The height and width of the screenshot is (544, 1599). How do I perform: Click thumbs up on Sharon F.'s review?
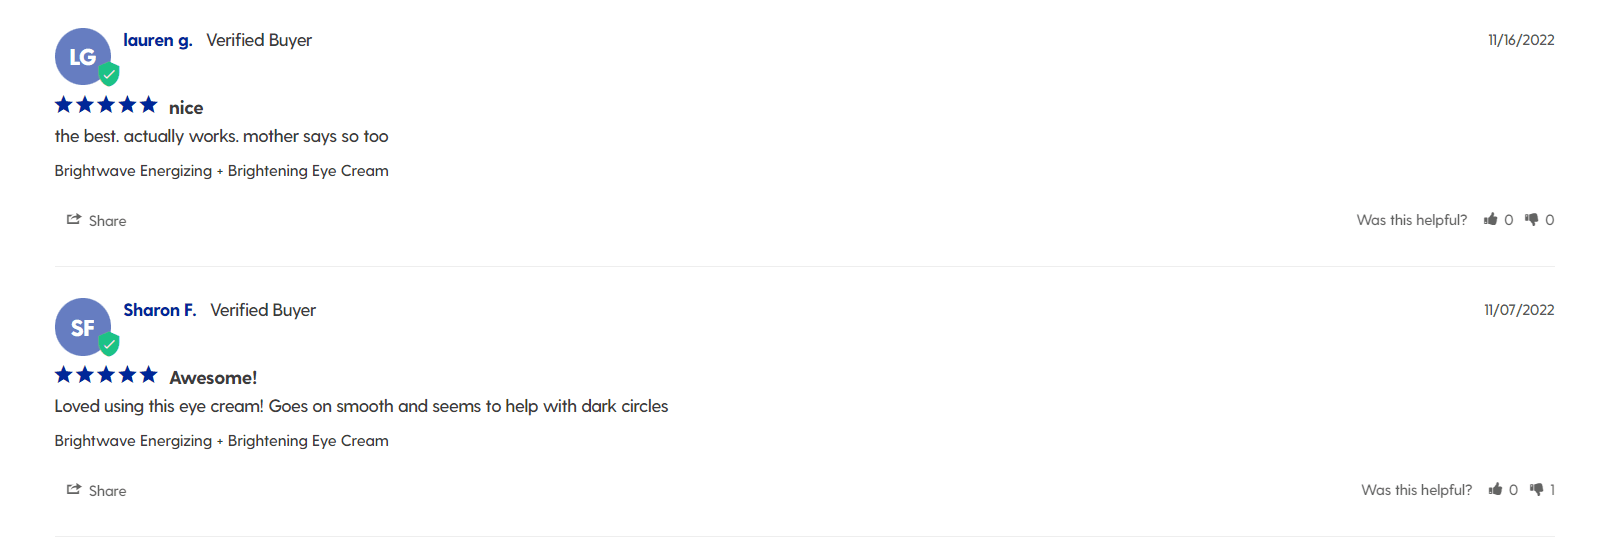coord(1495,489)
